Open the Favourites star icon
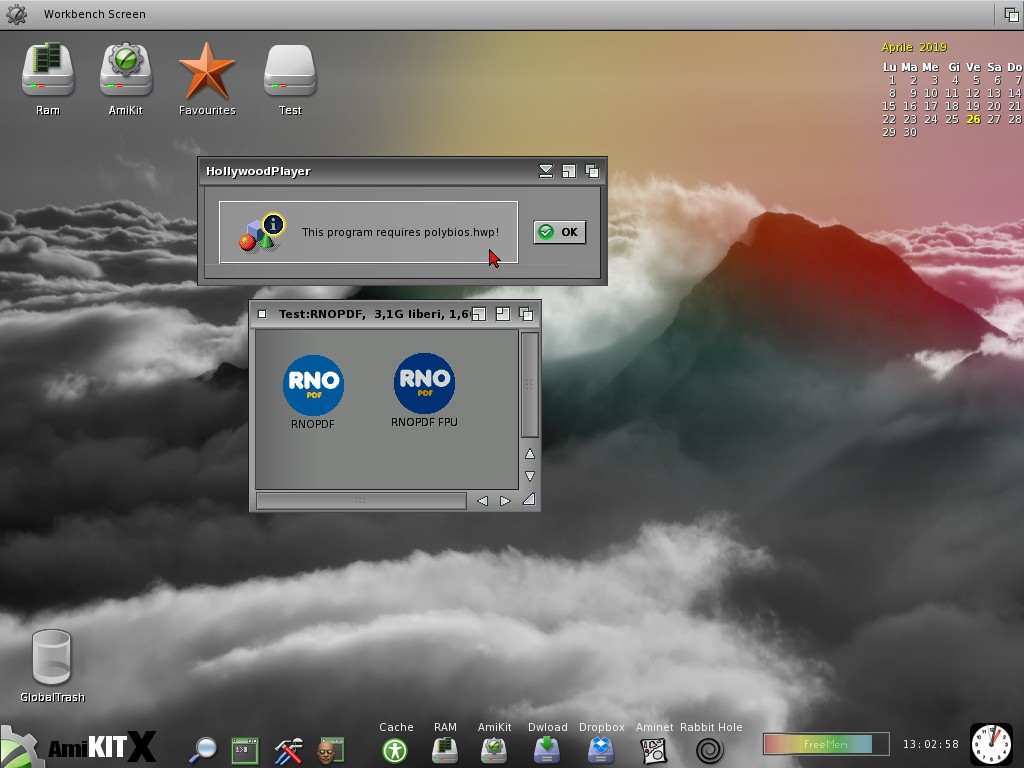 (x=207, y=71)
